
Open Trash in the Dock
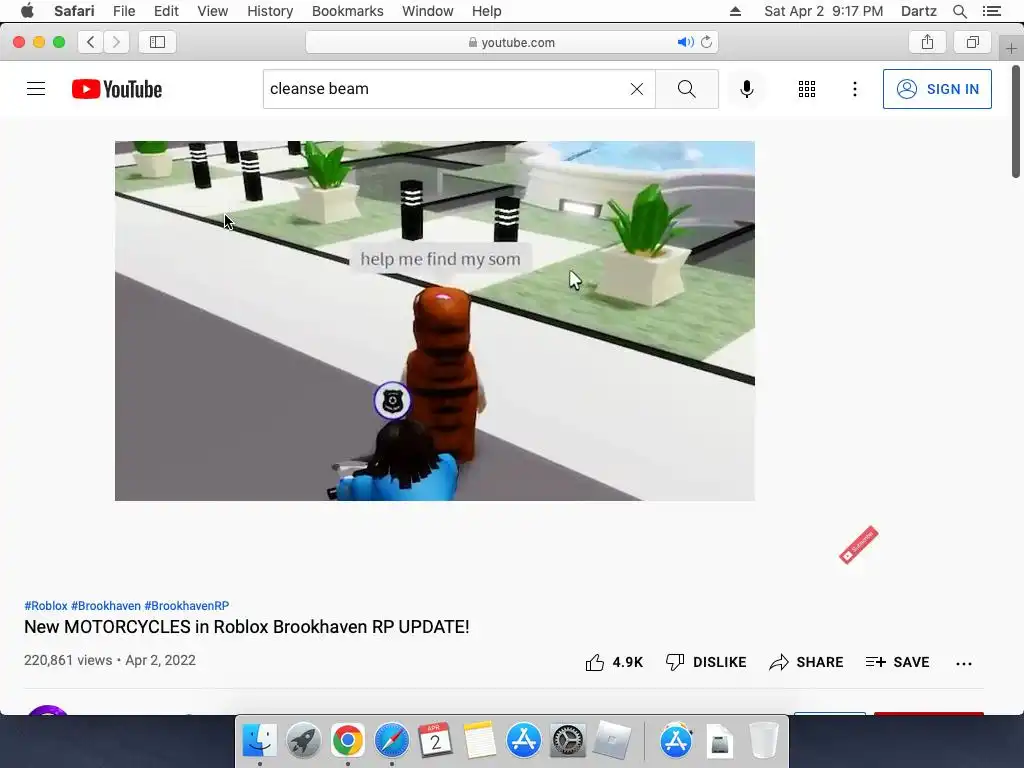(x=763, y=741)
